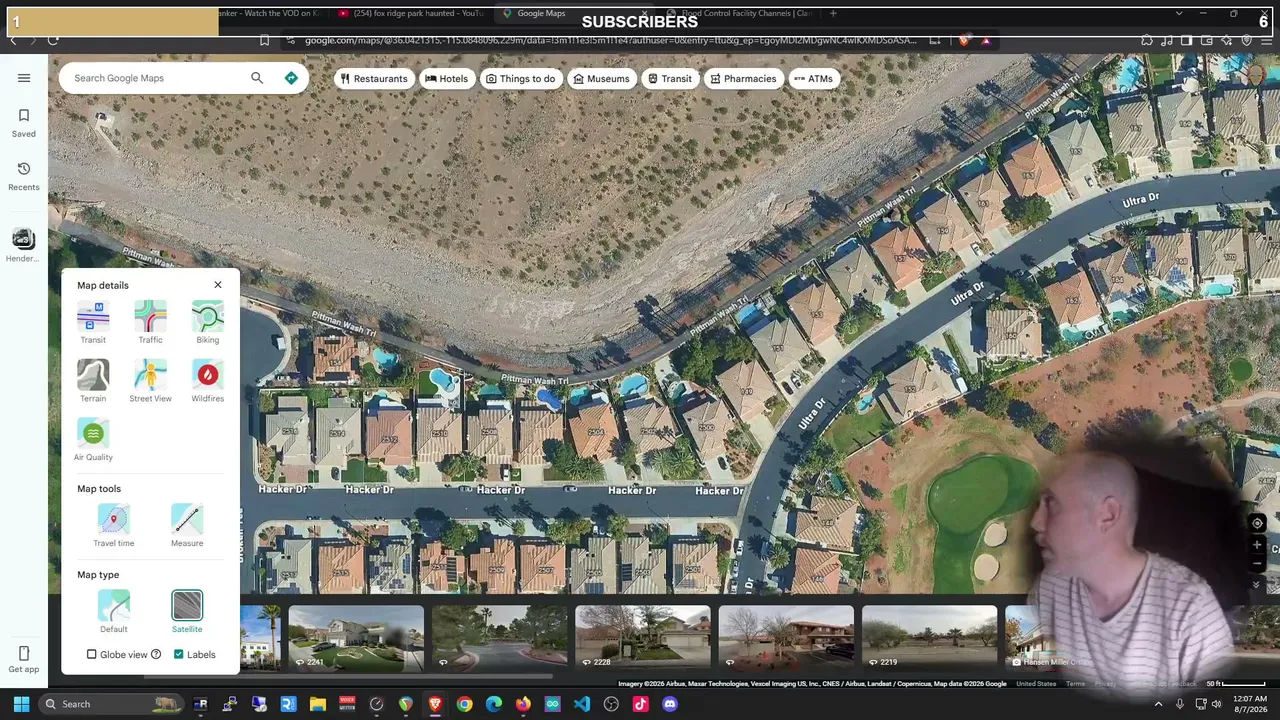The height and width of the screenshot is (720, 1280).
Task: Open Discord from the taskbar
Action: (670, 704)
